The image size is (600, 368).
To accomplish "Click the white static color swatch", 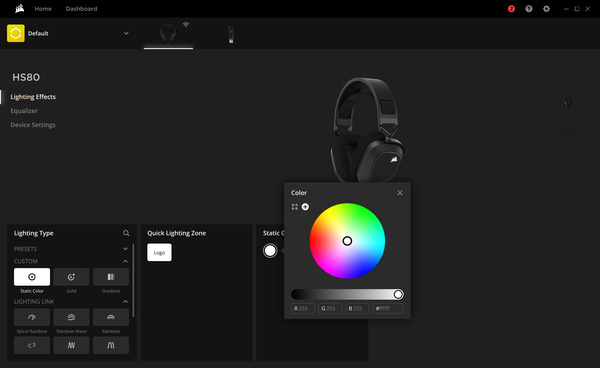I will (x=270, y=251).
